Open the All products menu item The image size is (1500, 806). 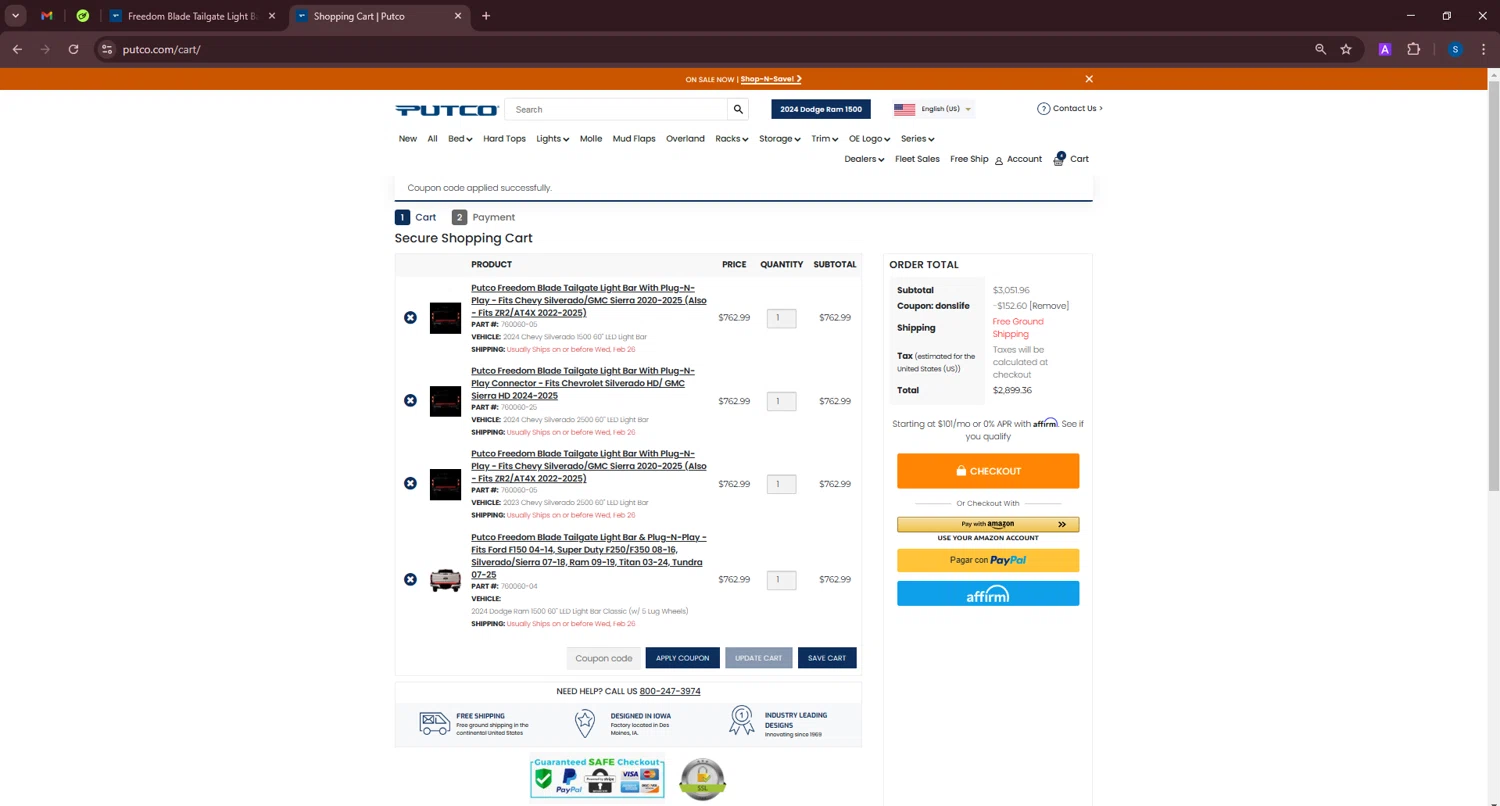pyautogui.click(x=432, y=139)
